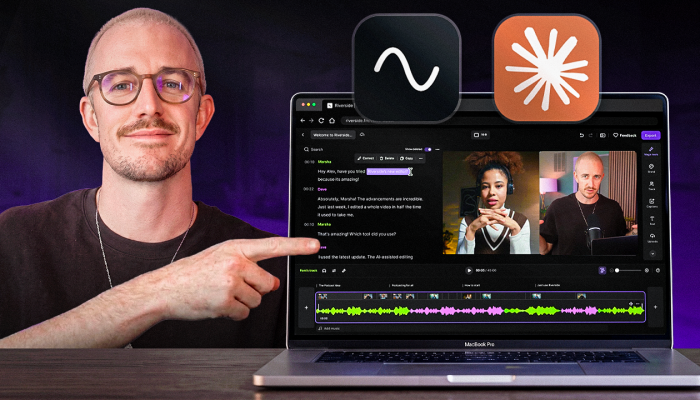Image resolution: width=700 pixels, height=400 pixels.
Task: Open the Uploads panel in the sidebar
Action: click(x=652, y=238)
